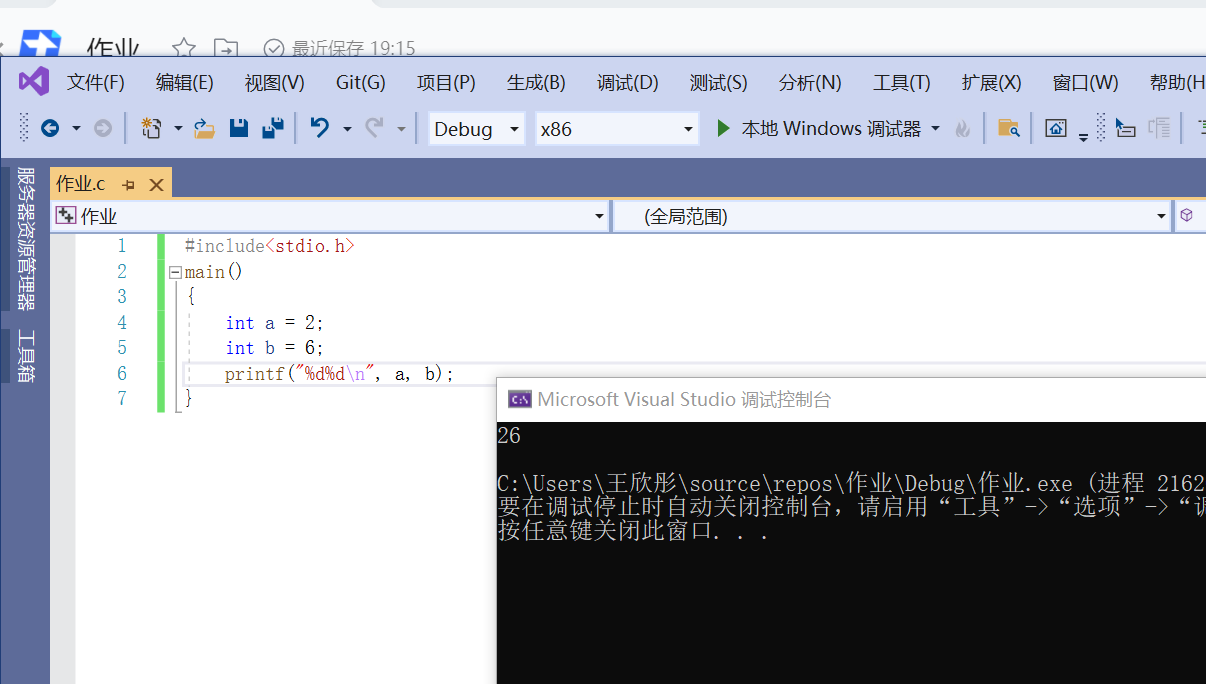Screen dimensions: 1206x684
Task: Undo the last action
Action: [x=320, y=128]
